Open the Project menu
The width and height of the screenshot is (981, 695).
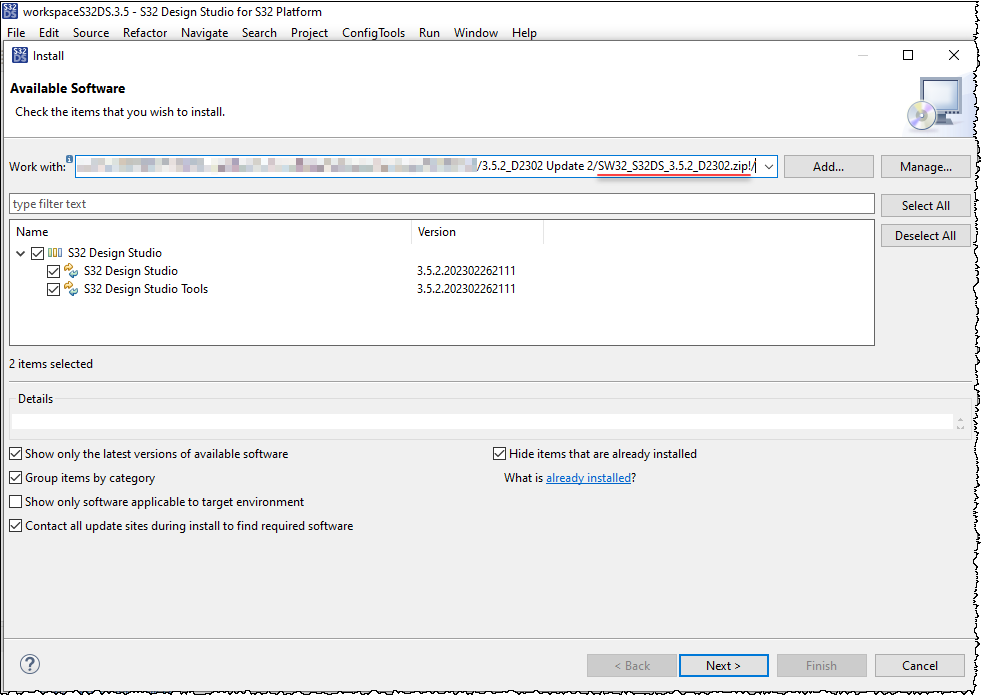click(309, 33)
